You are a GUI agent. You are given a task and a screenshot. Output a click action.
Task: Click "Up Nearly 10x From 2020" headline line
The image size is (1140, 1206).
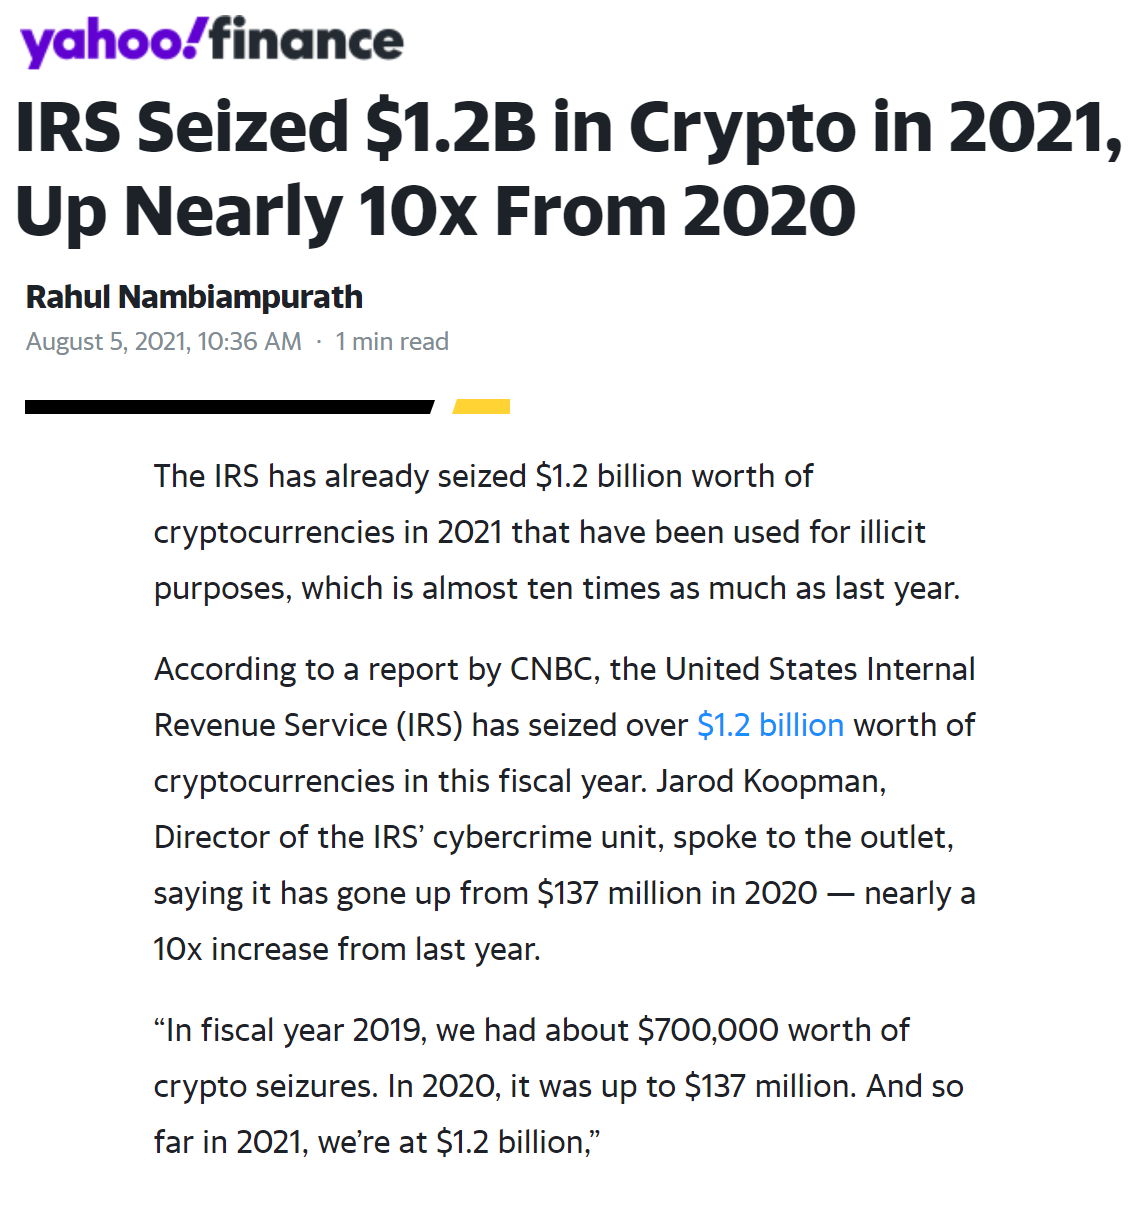coord(435,211)
